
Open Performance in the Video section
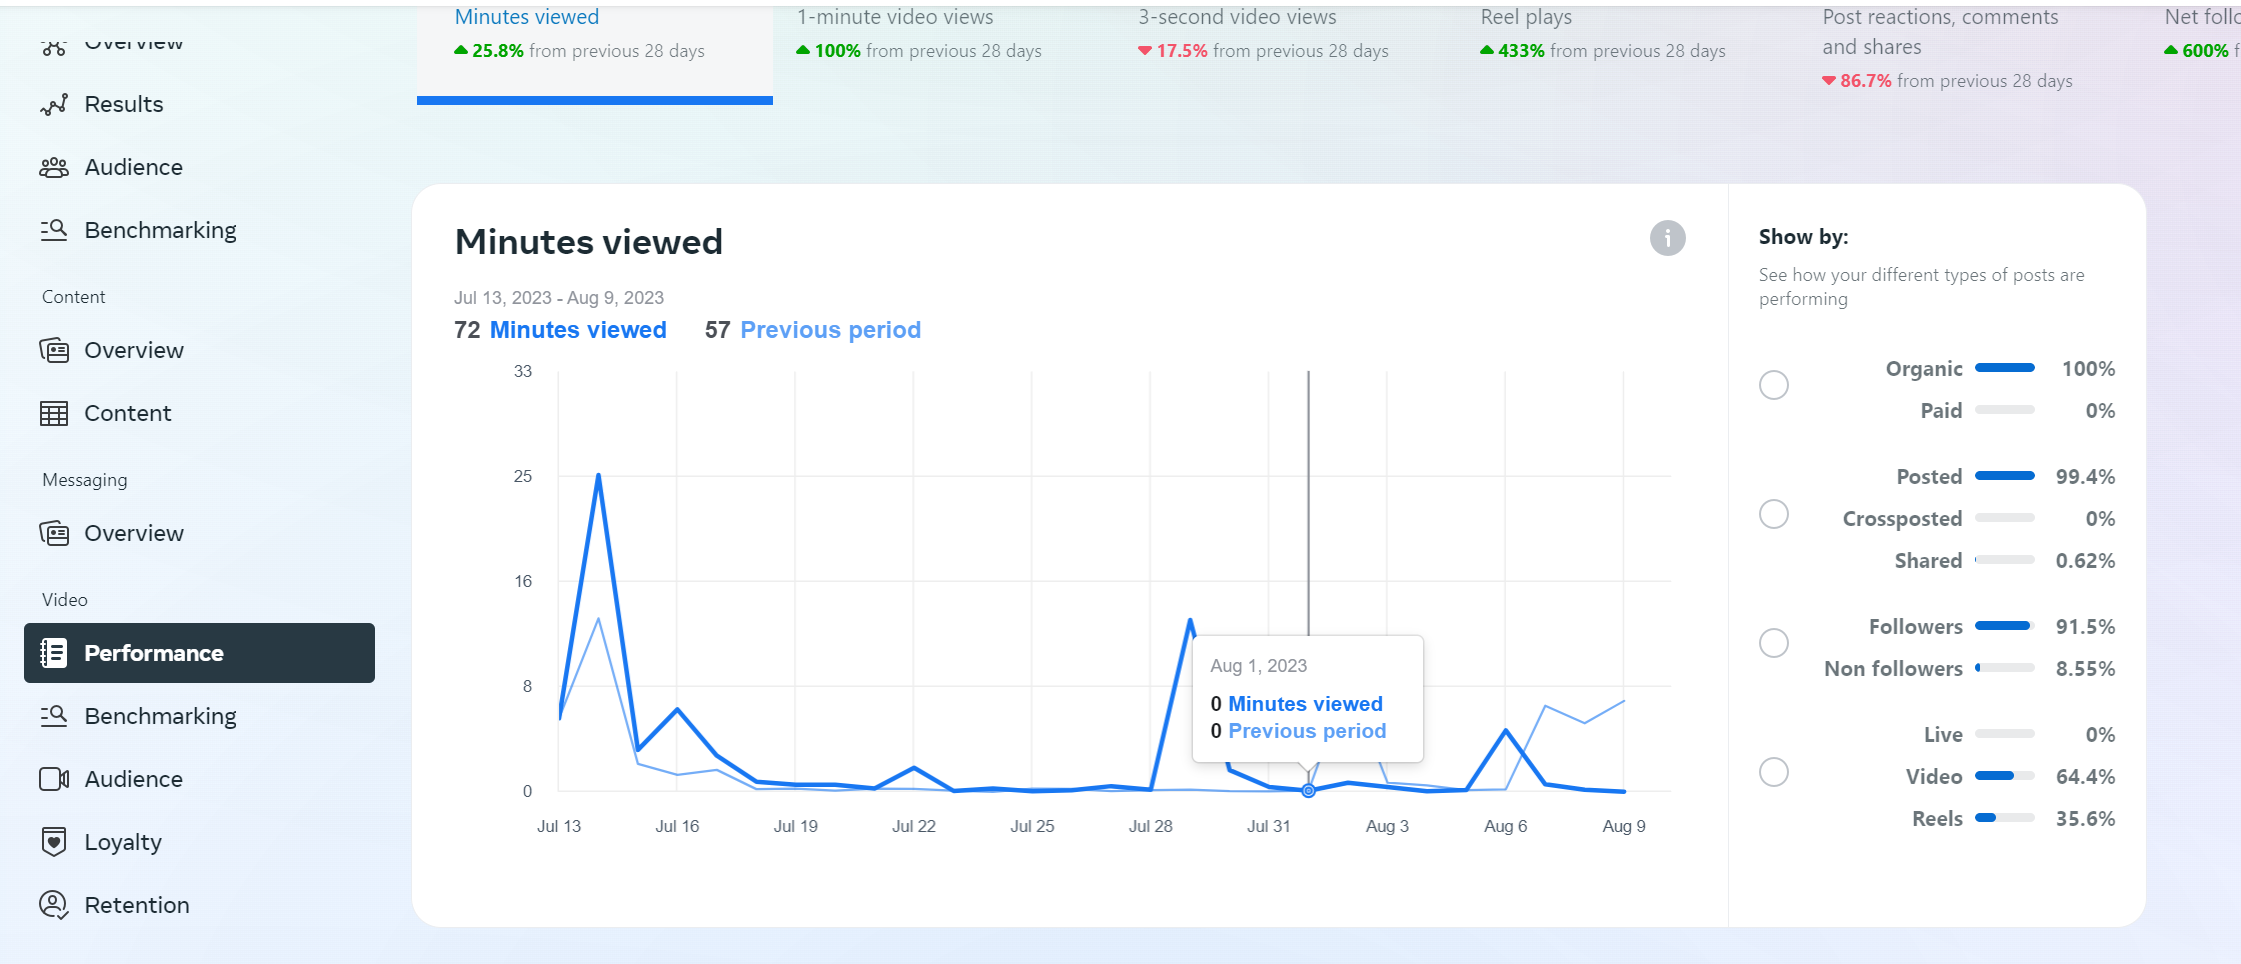point(200,653)
